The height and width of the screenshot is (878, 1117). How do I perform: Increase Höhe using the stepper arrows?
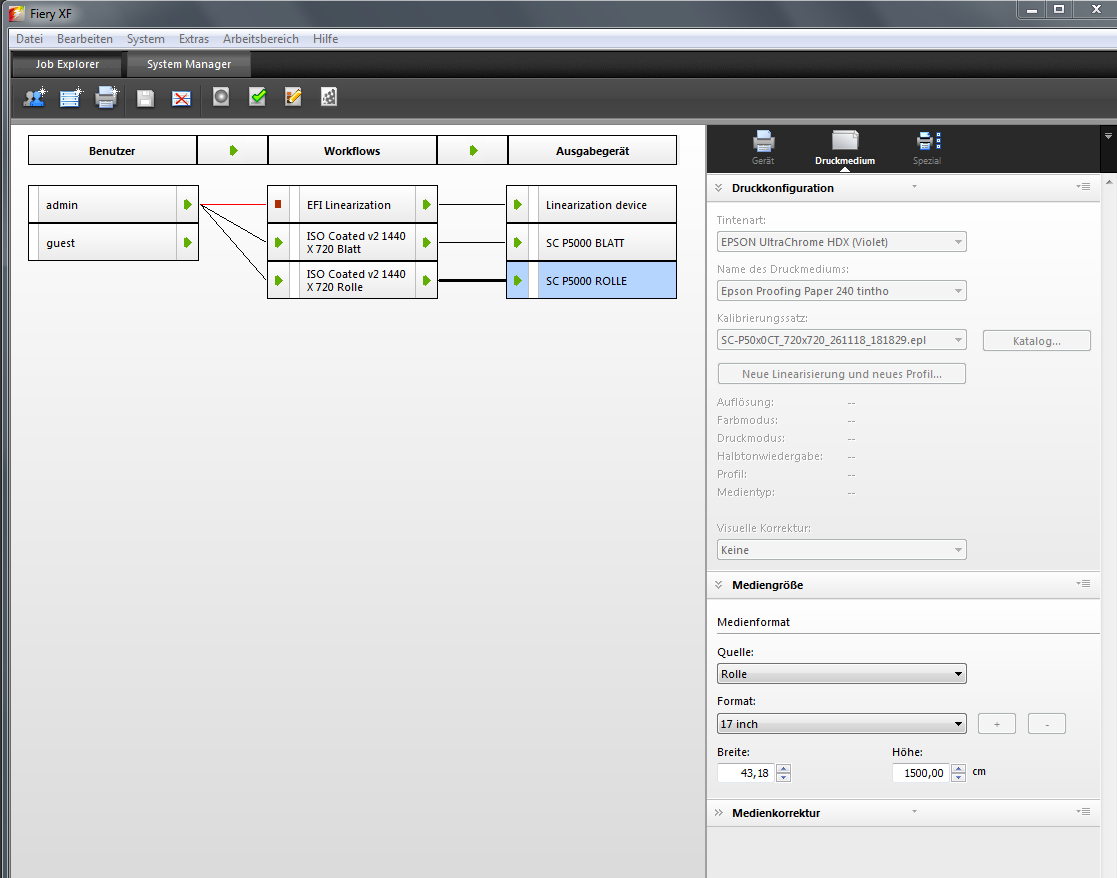point(958,768)
